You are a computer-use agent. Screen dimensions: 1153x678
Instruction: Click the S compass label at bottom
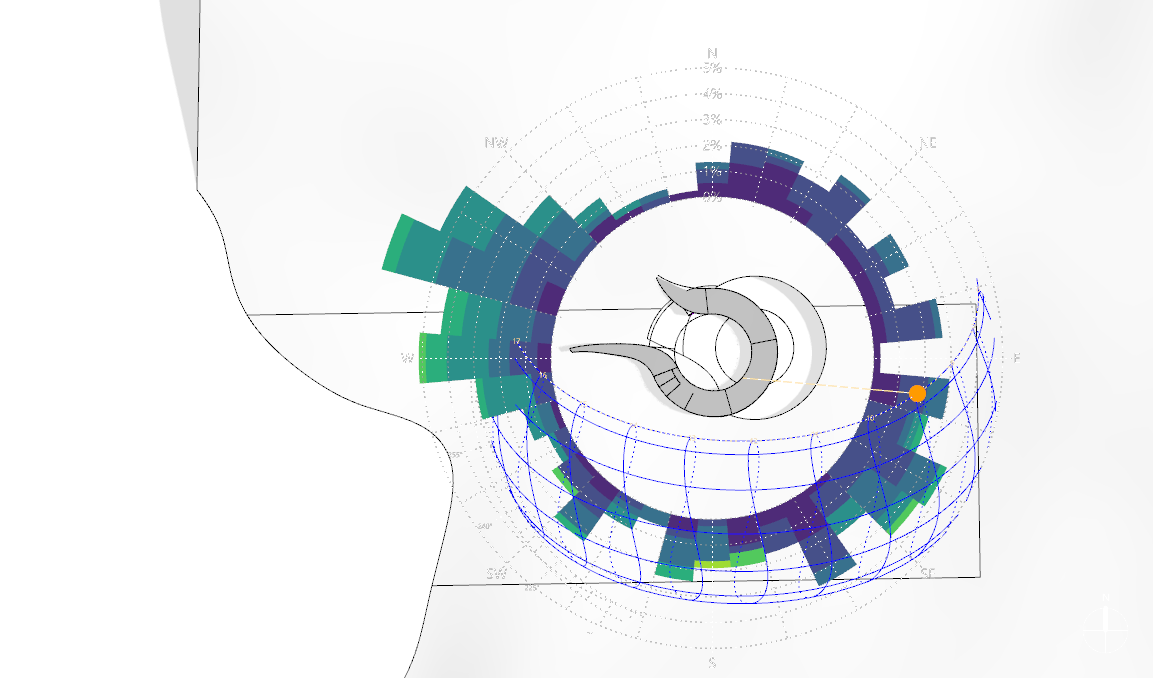712,663
